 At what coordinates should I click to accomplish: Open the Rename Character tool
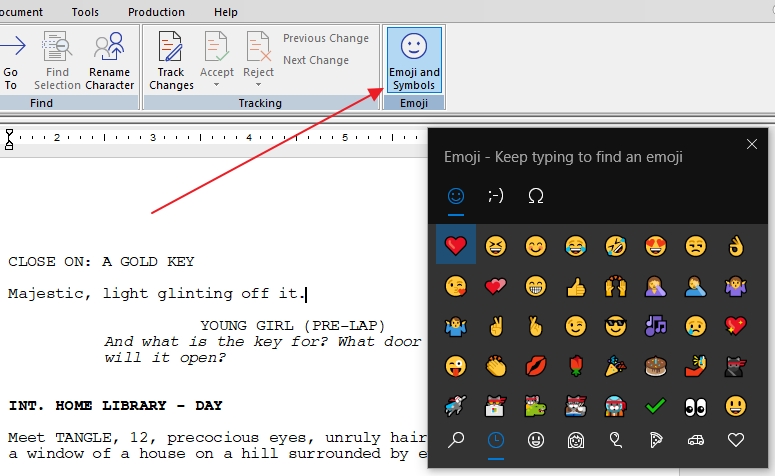tap(109, 60)
